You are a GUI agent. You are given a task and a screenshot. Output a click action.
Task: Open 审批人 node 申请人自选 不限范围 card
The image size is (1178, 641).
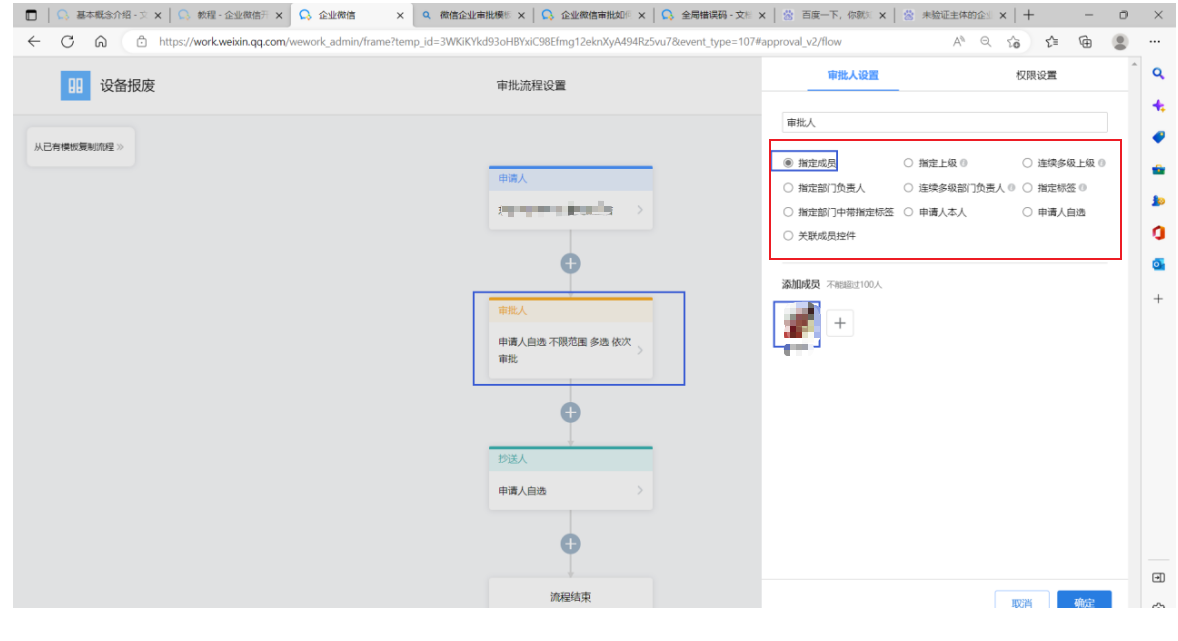570,338
